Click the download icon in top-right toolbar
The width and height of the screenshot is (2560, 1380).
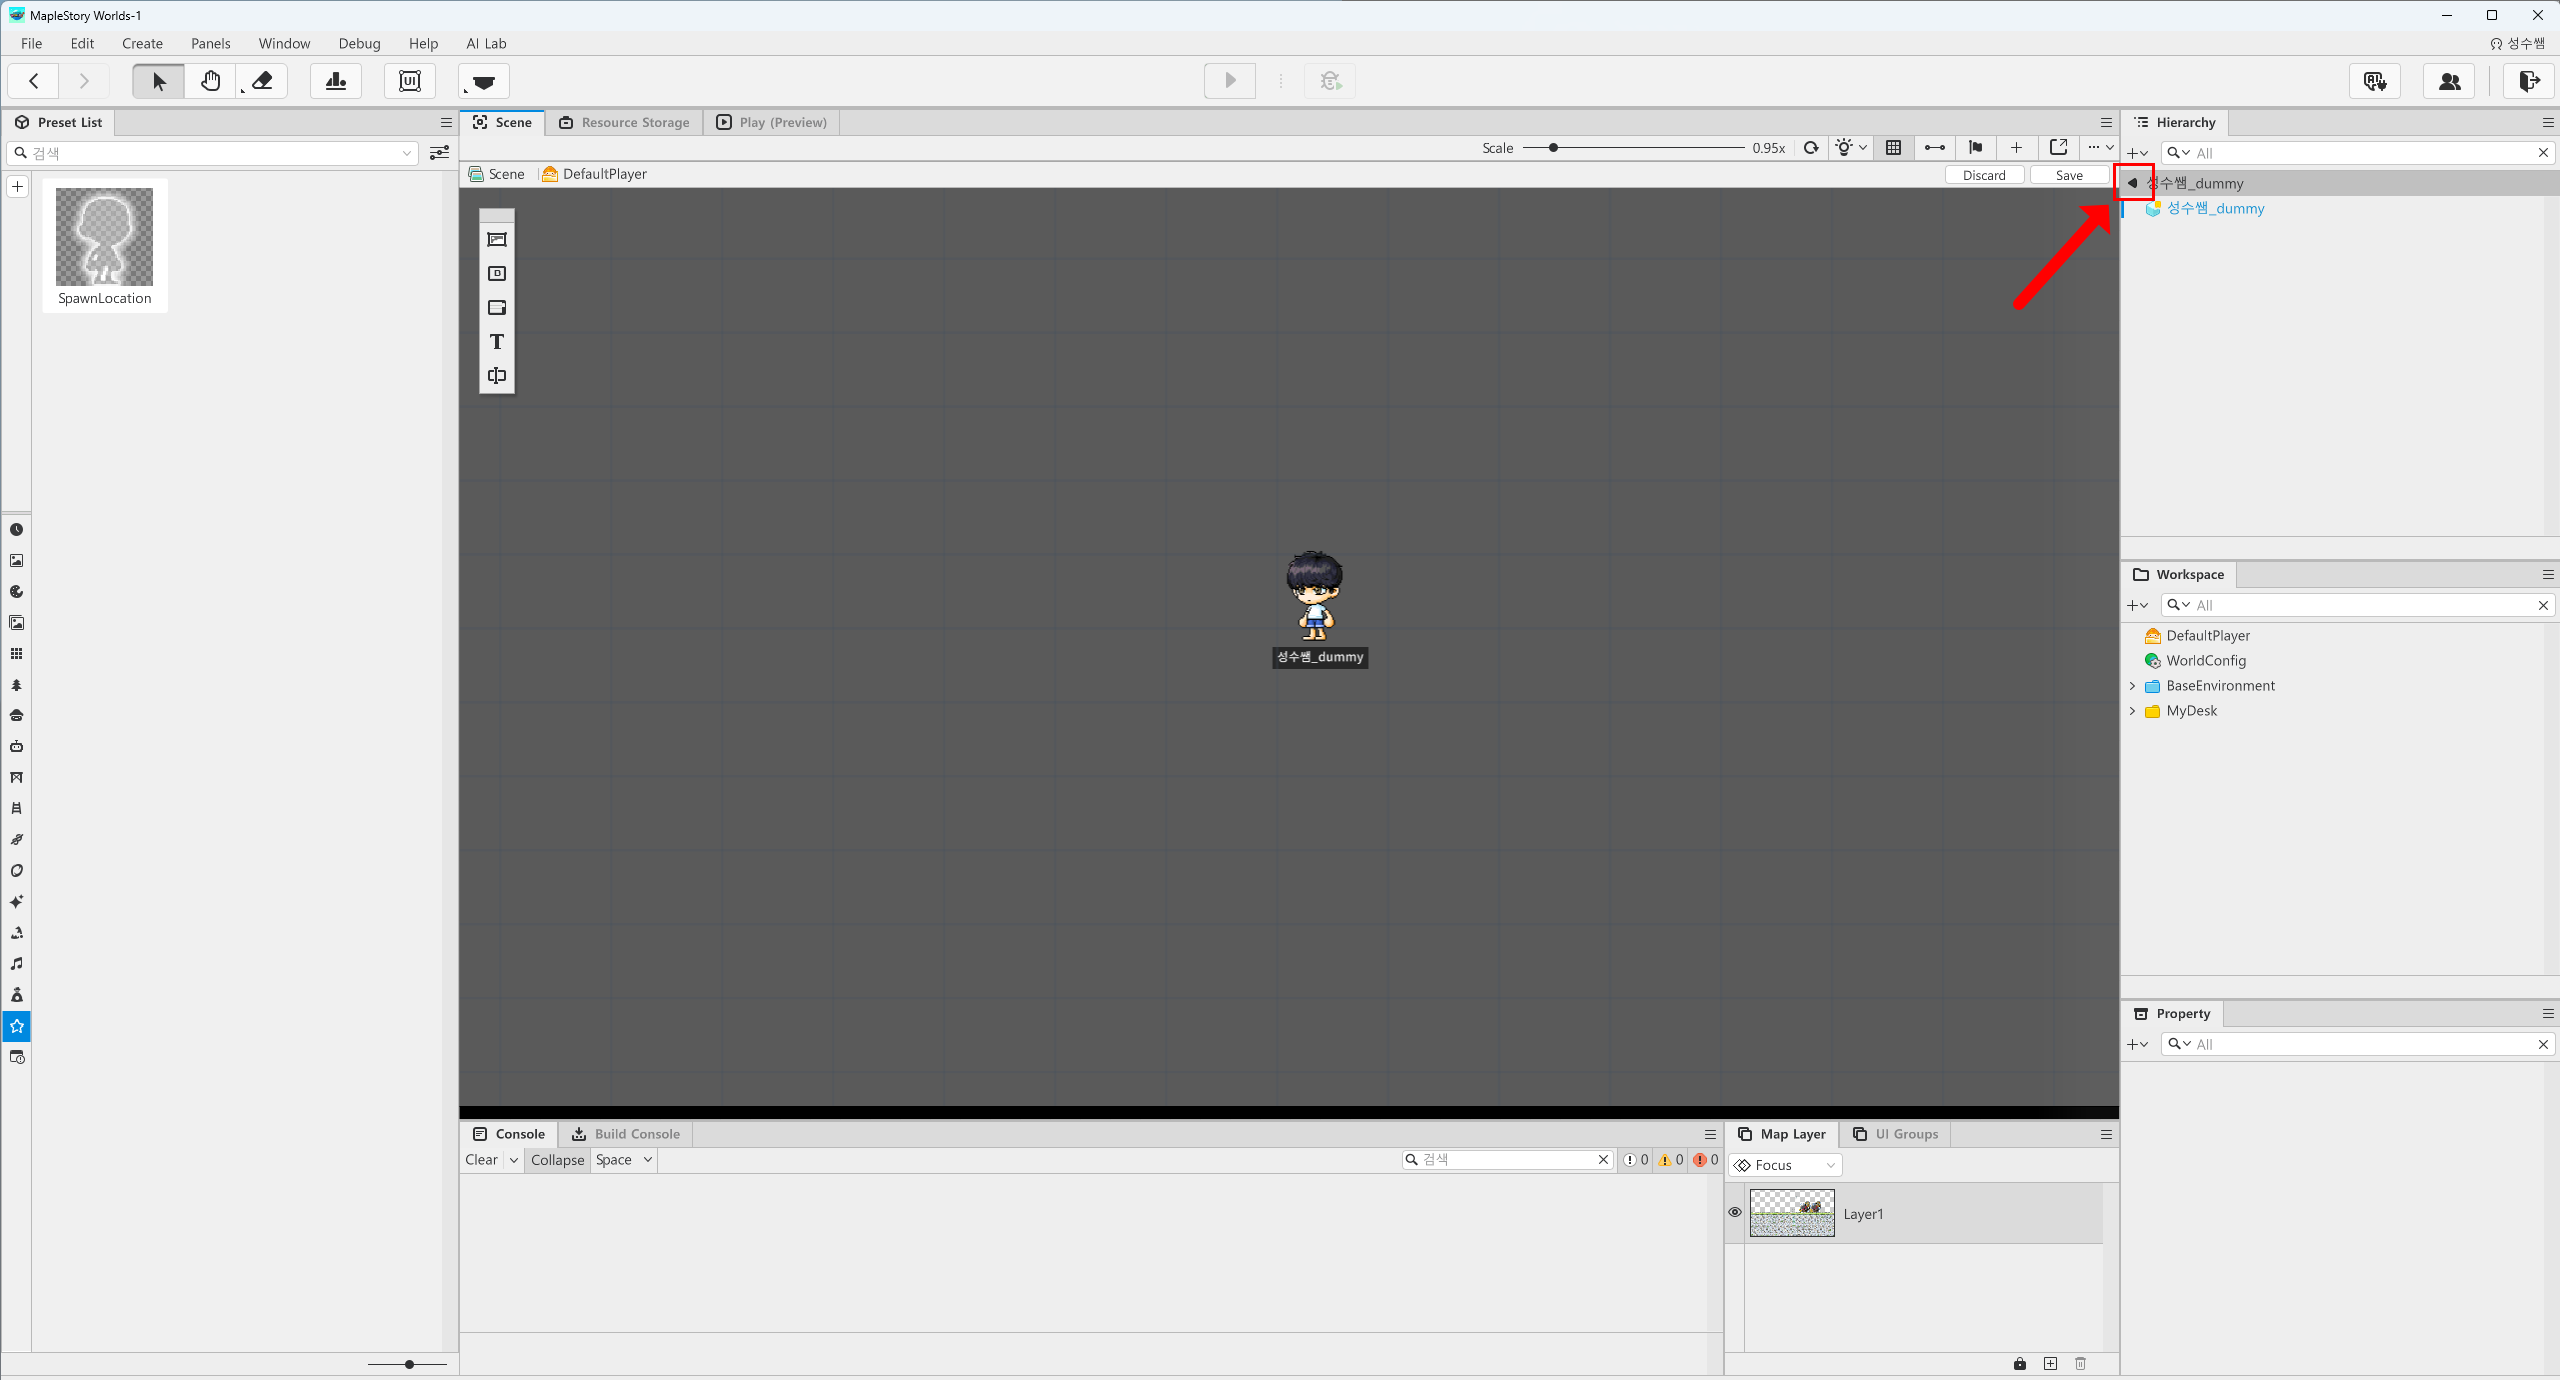point(2375,81)
